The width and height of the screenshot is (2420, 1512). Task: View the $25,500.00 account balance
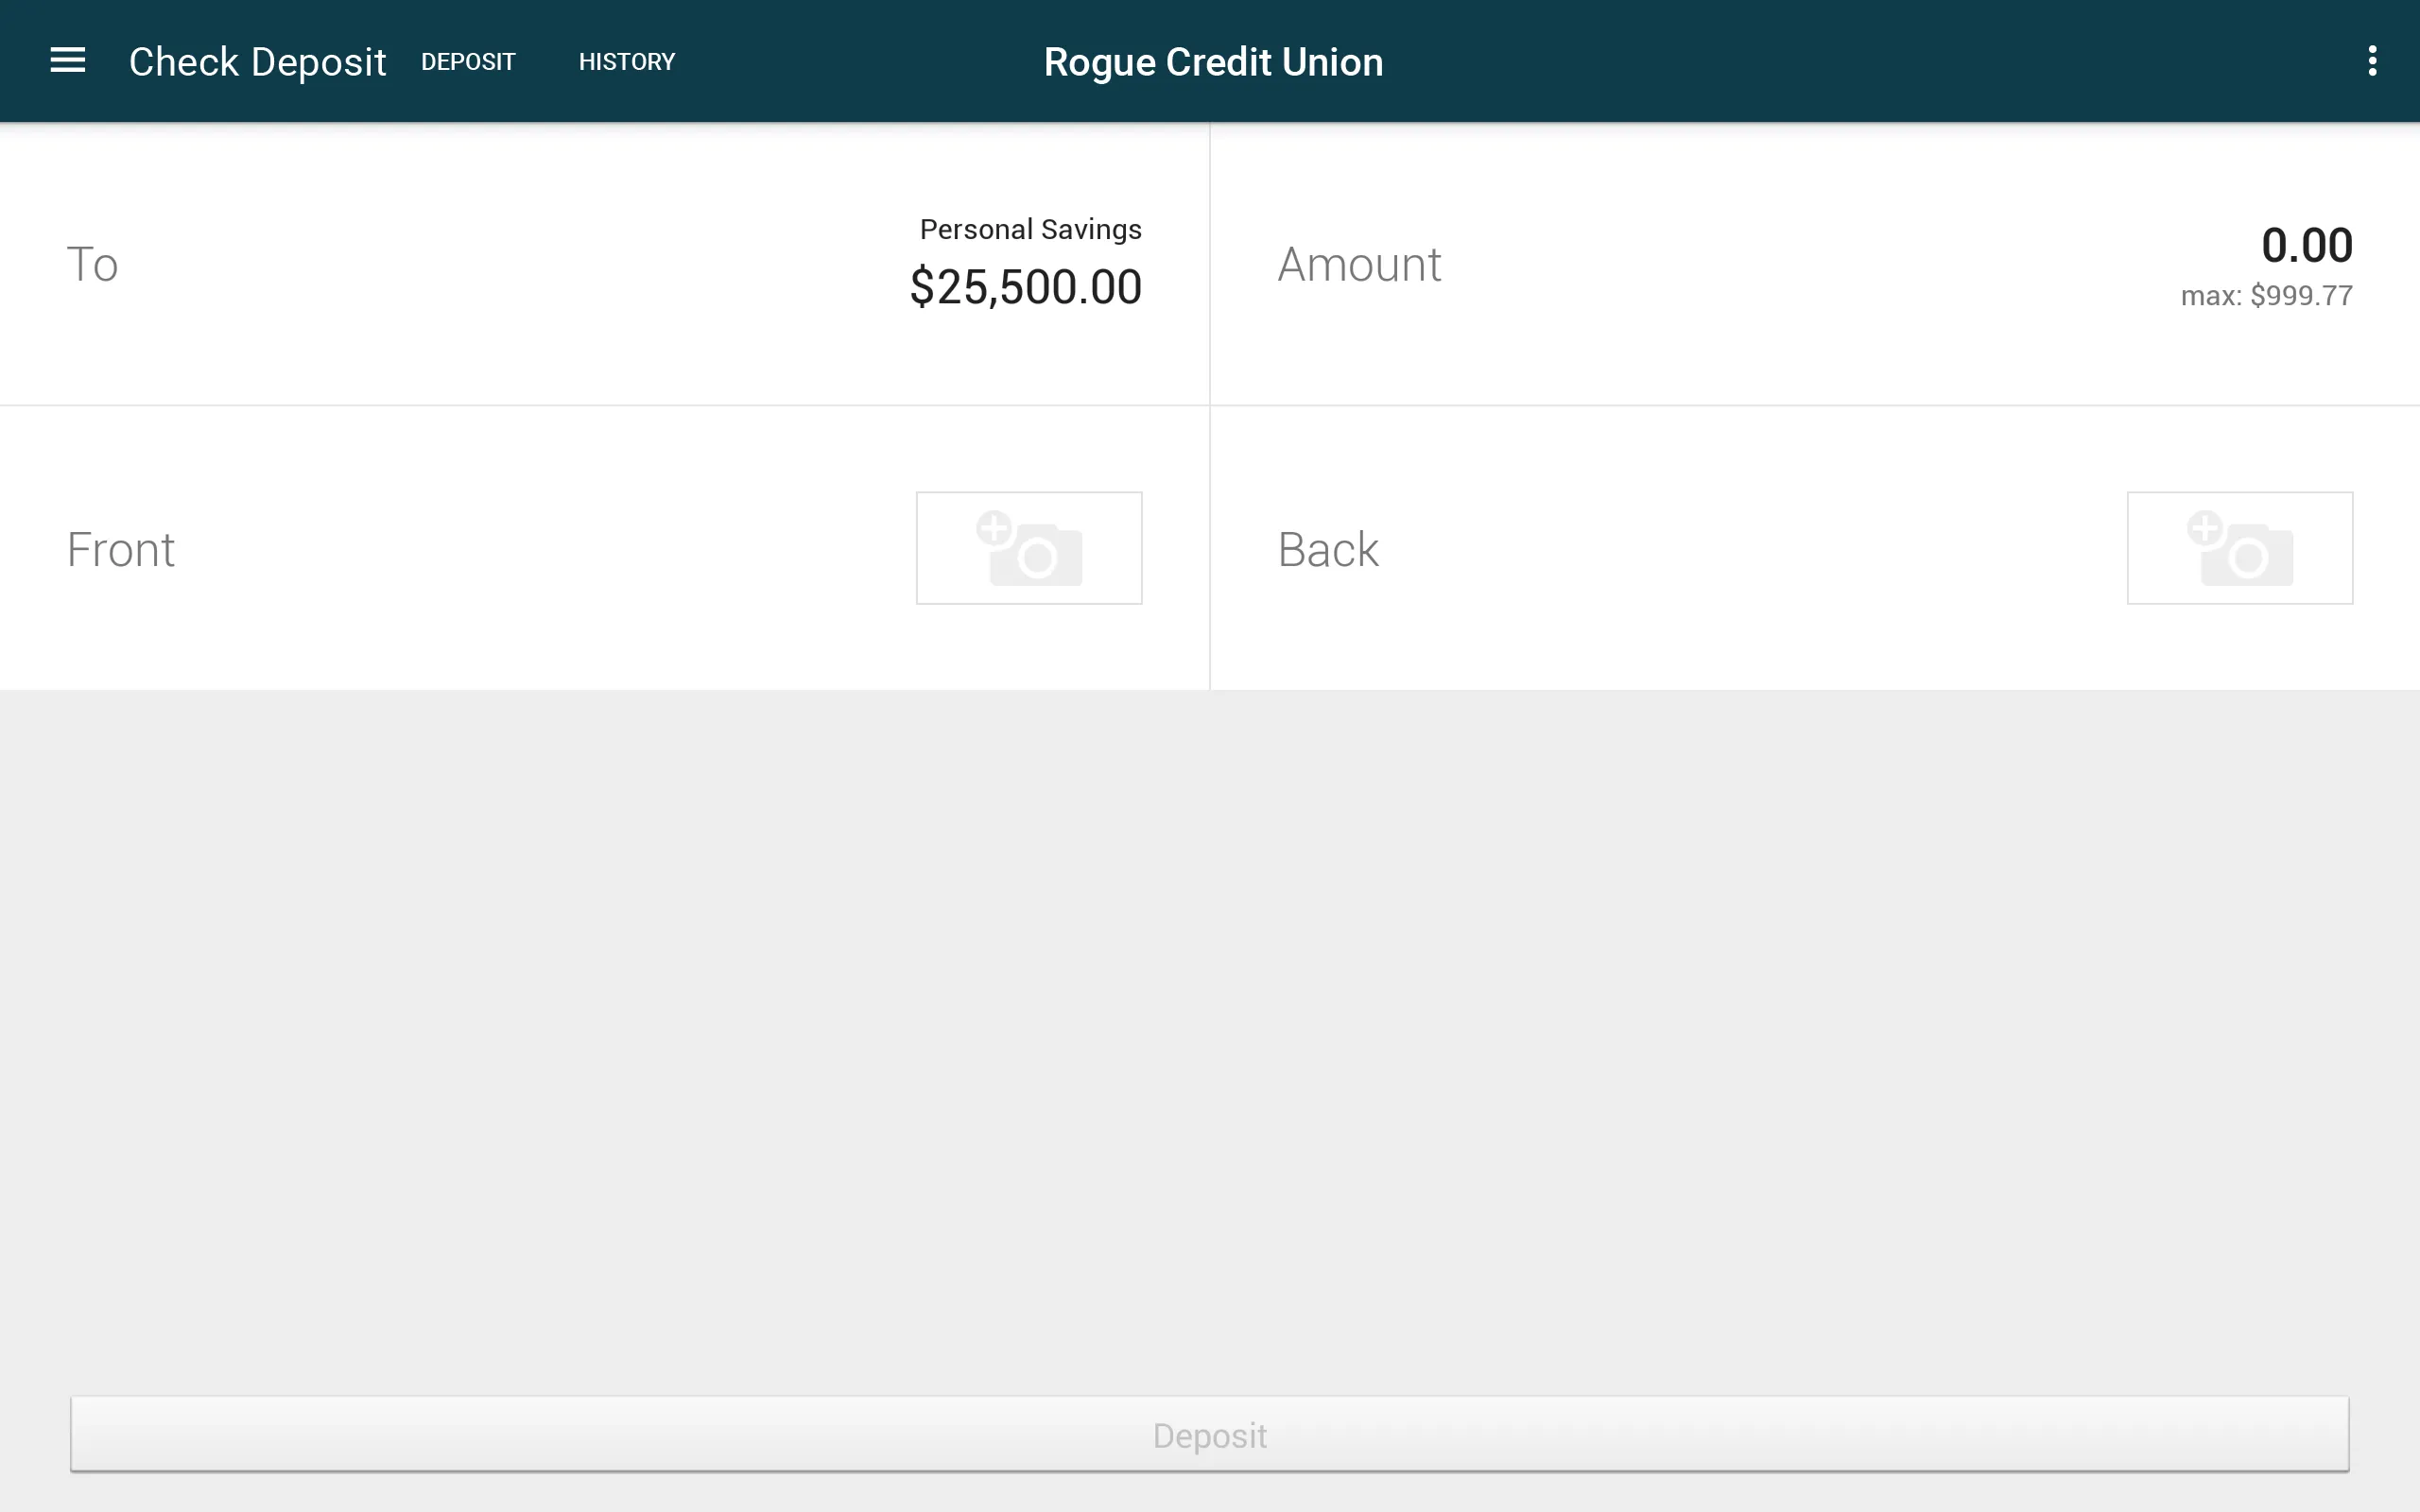[x=1028, y=285]
